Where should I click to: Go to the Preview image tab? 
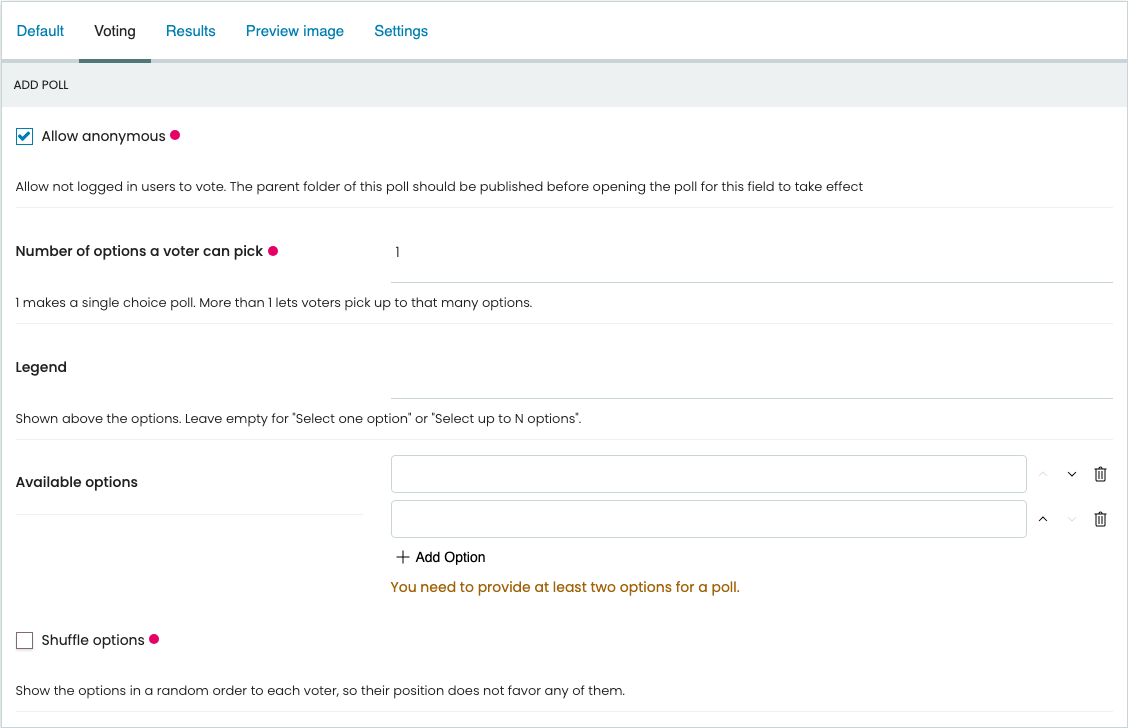pyautogui.click(x=295, y=31)
